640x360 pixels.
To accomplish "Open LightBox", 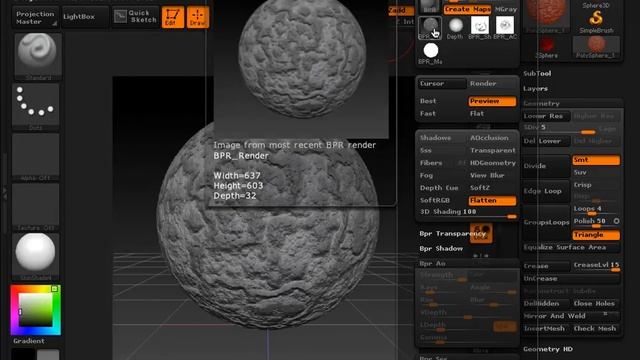I will (84, 17).
